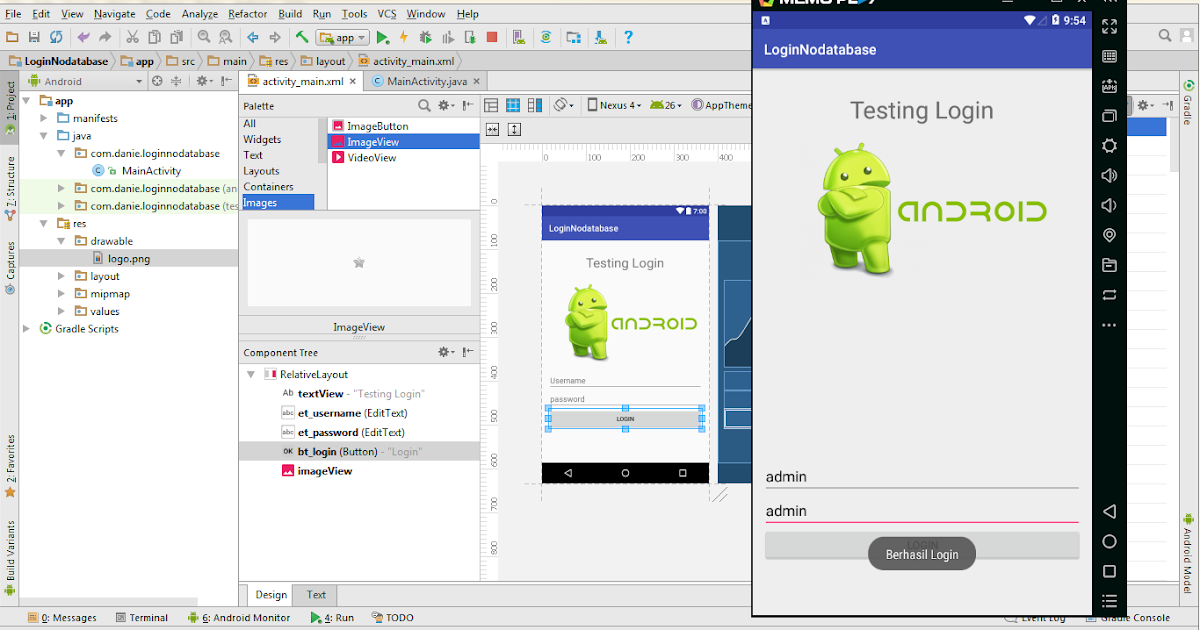
Task: Click the MEmu Android recents square button
Action: [1109, 571]
